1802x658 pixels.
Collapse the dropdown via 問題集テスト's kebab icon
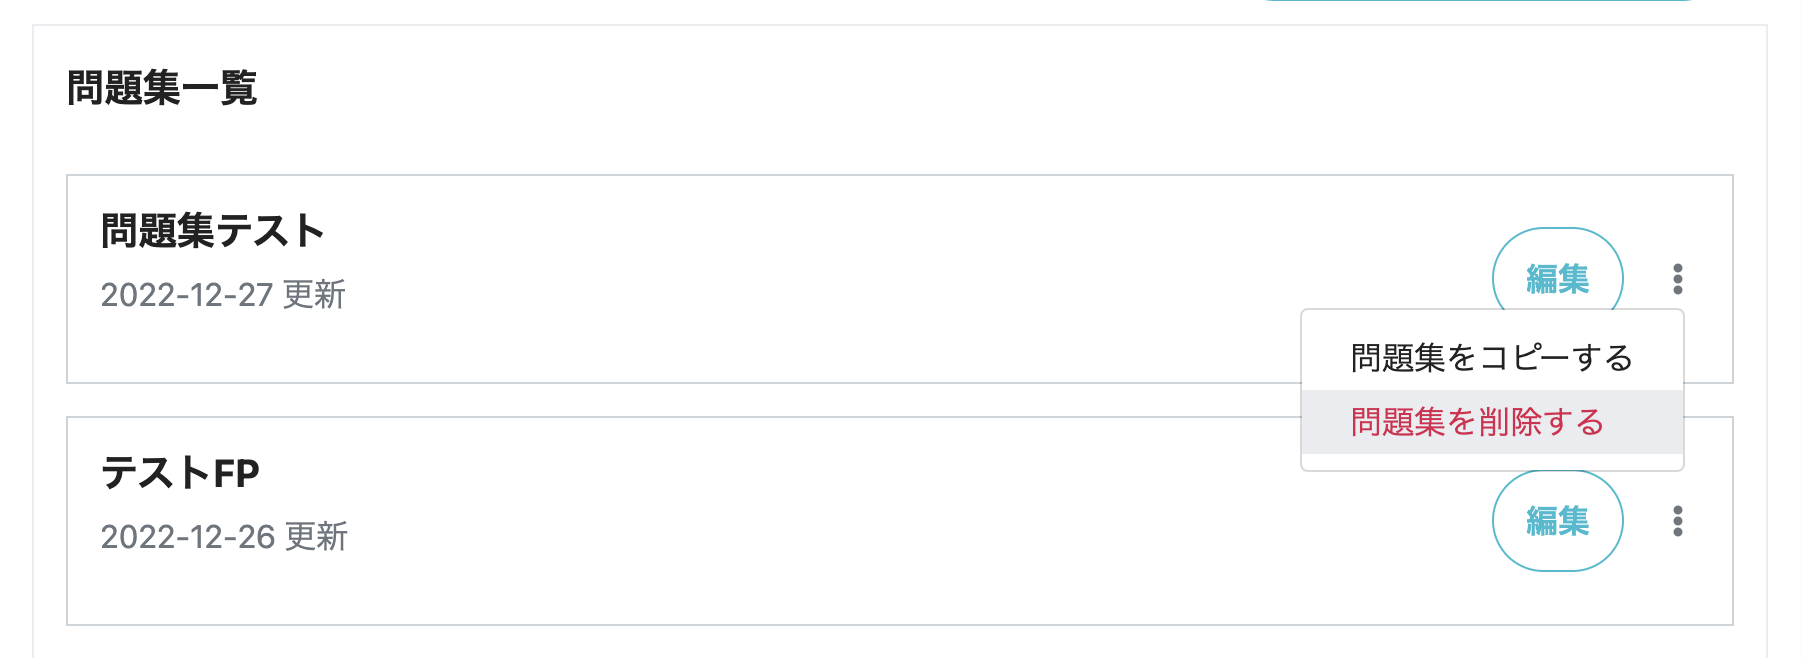(x=1677, y=279)
